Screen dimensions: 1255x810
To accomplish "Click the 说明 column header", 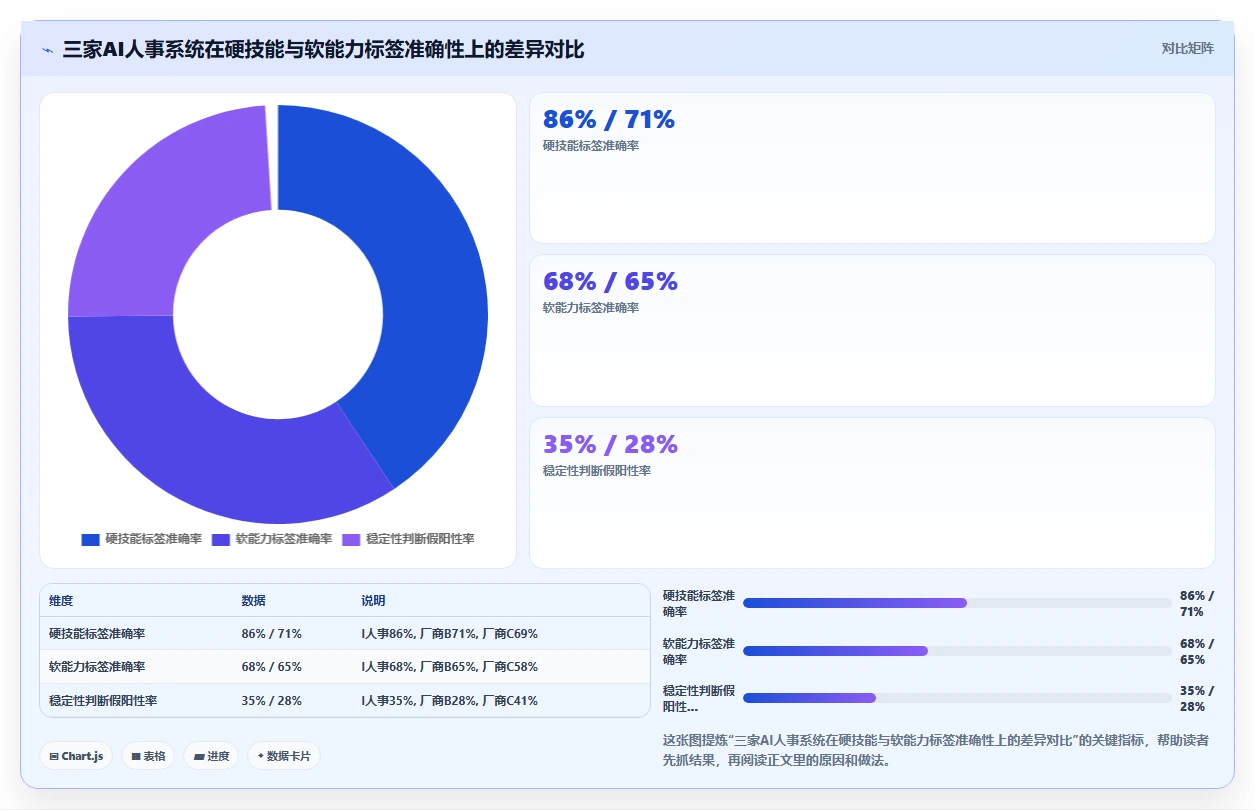I will click(373, 601).
